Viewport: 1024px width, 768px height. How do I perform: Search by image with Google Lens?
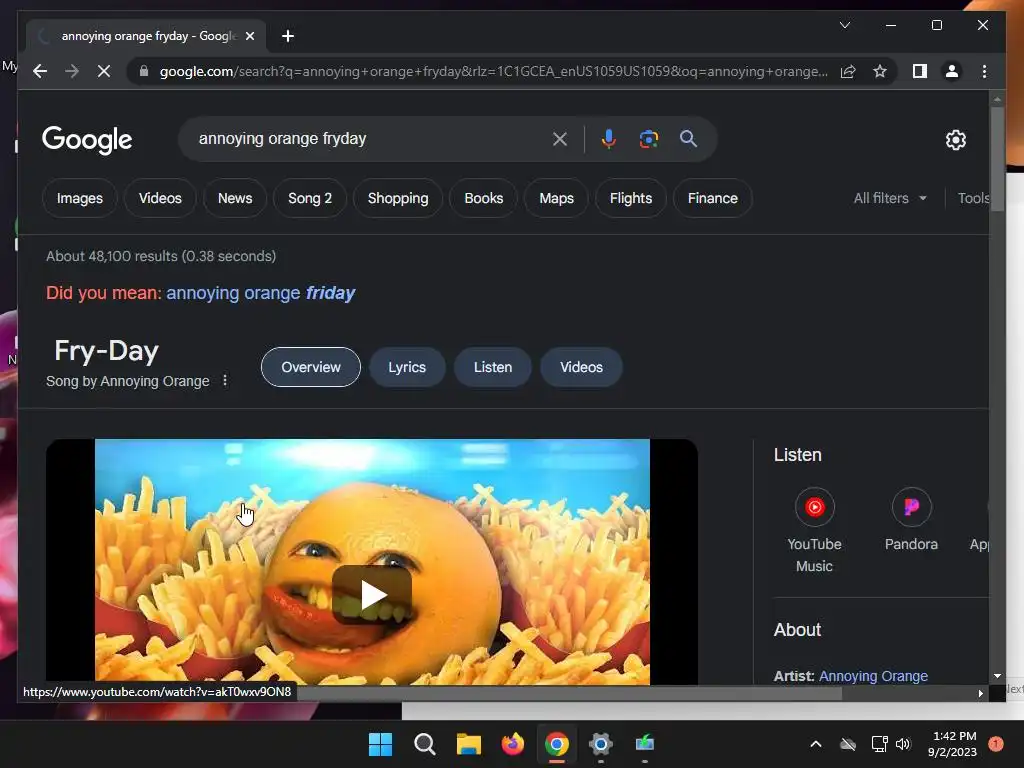648,139
